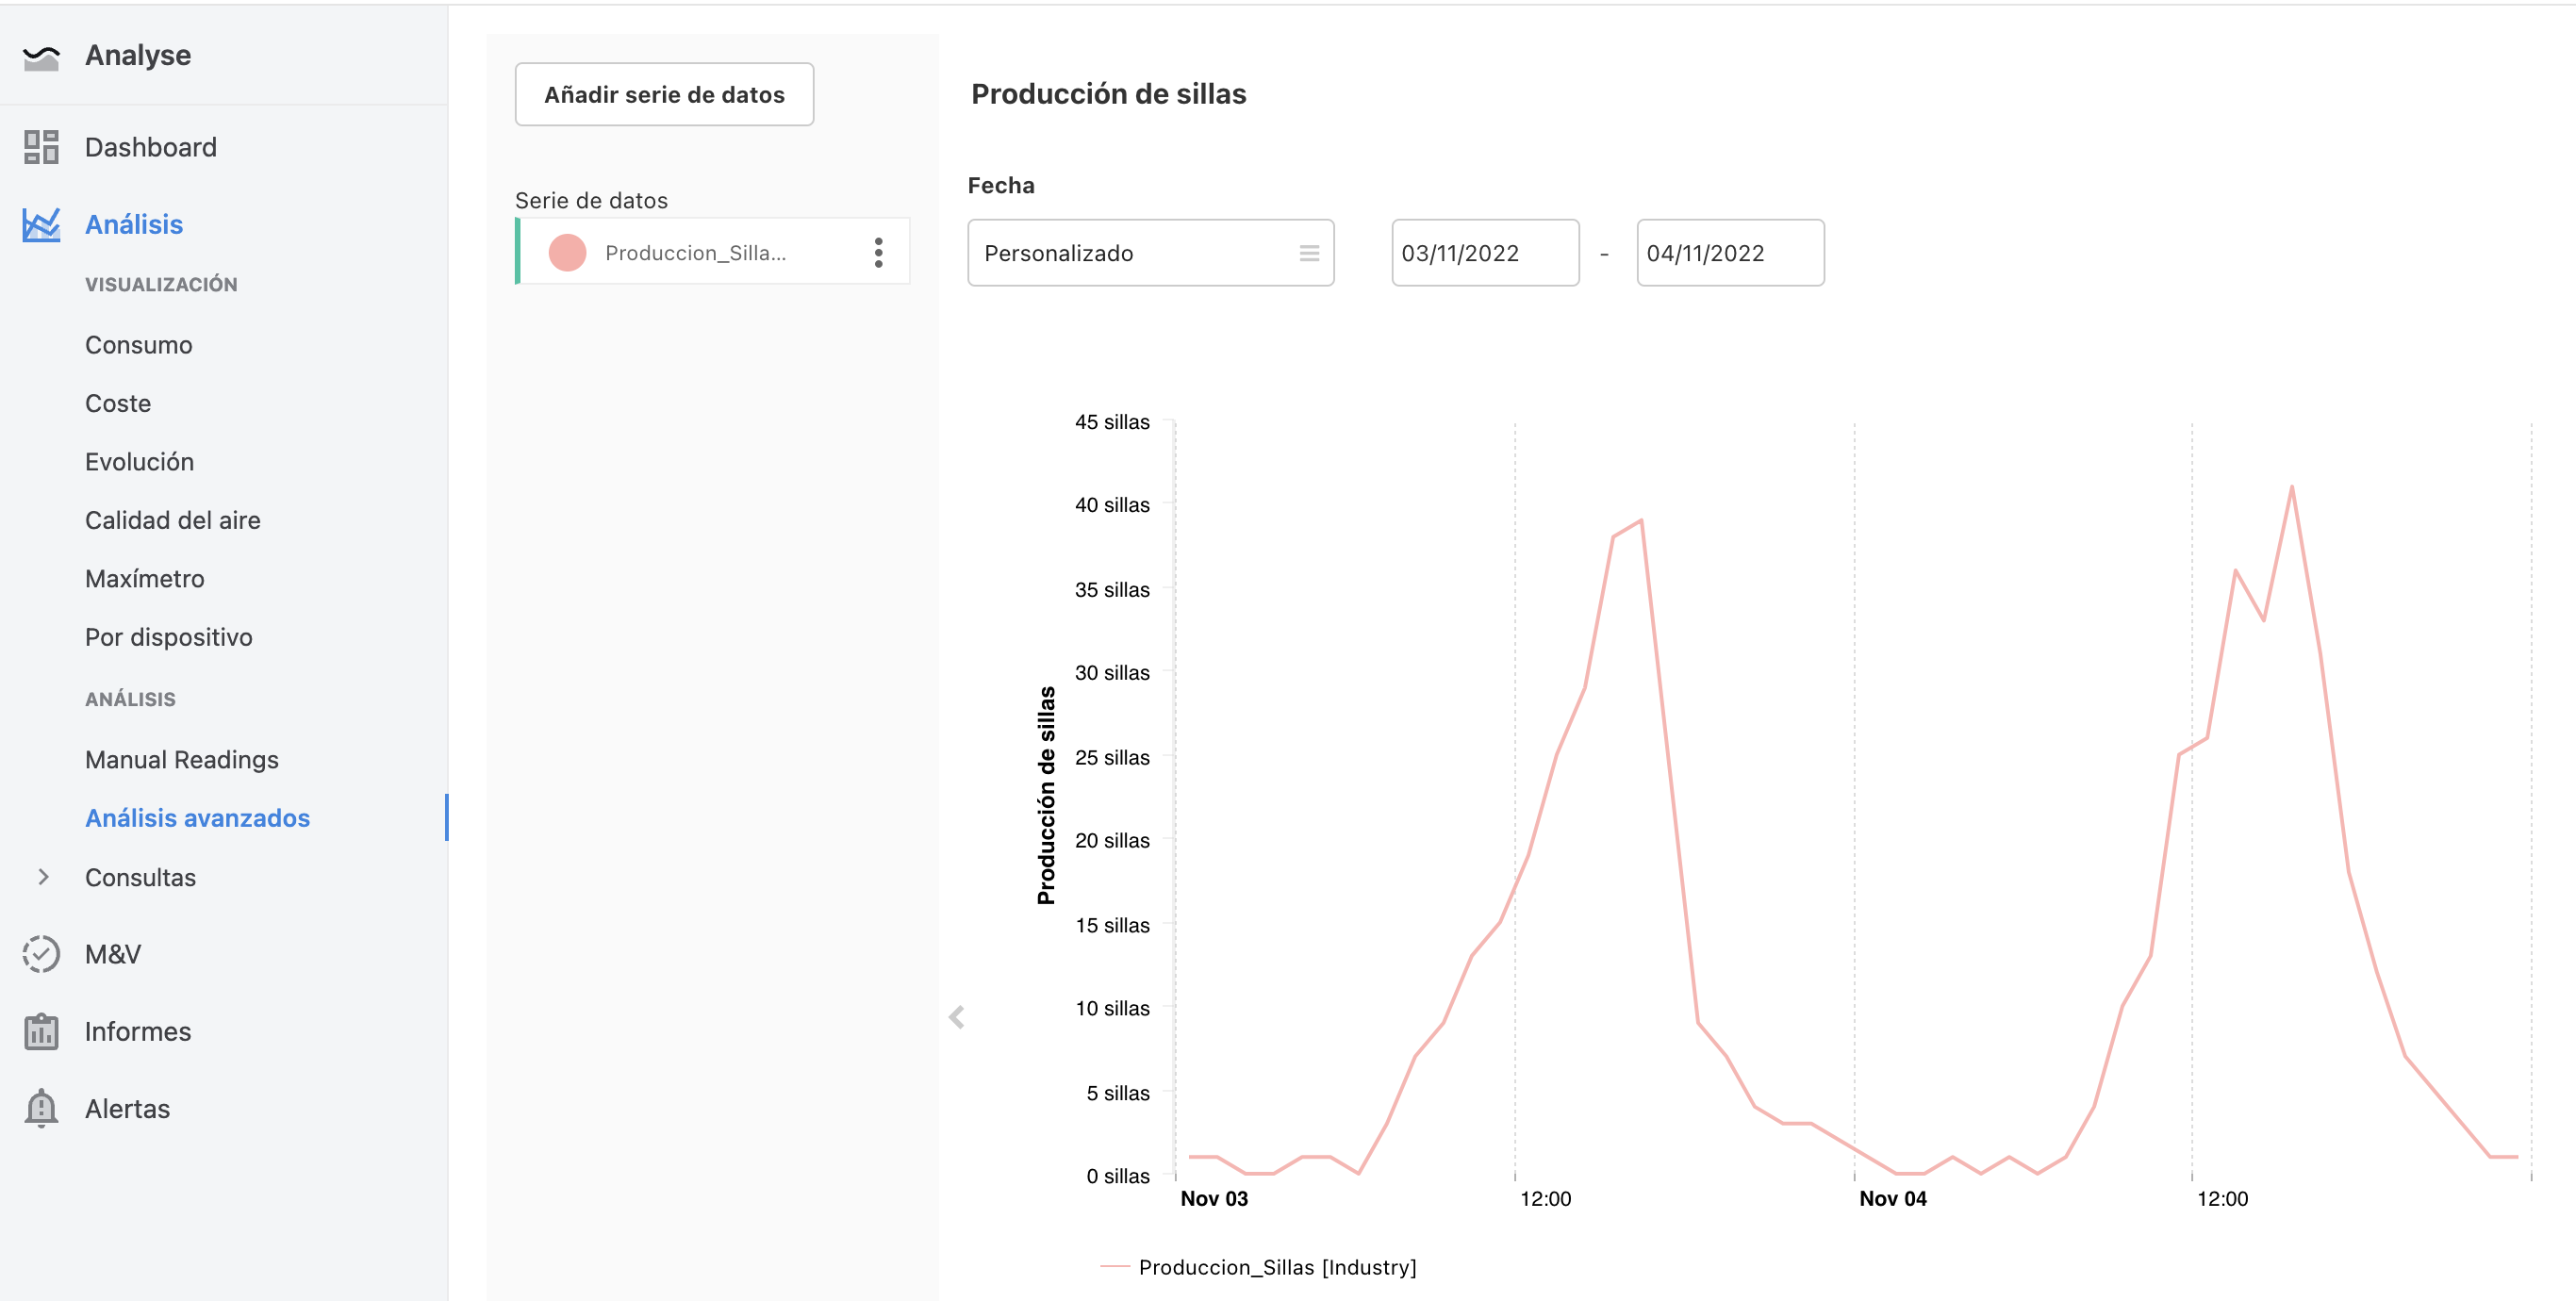Edit the 04/11/2022 end date field
The width and height of the screenshot is (2576, 1301).
(x=1730, y=253)
